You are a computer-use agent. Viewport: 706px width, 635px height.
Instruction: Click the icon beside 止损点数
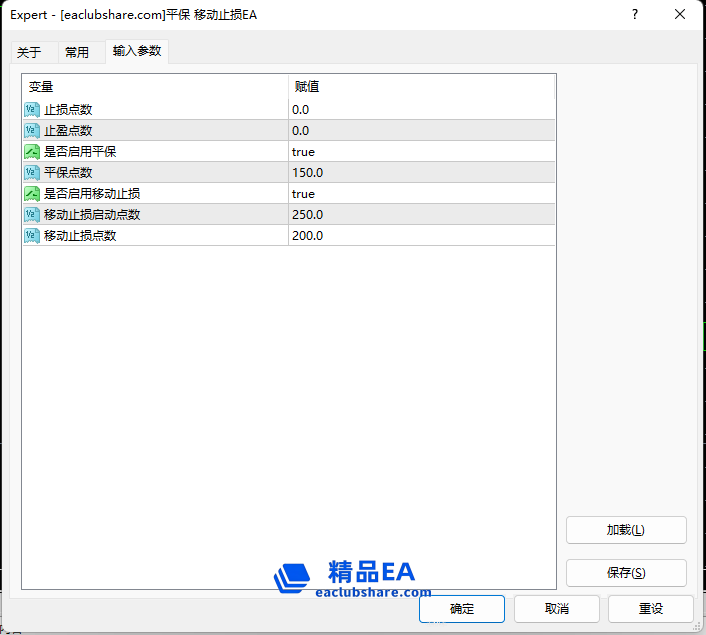click(32, 109)
